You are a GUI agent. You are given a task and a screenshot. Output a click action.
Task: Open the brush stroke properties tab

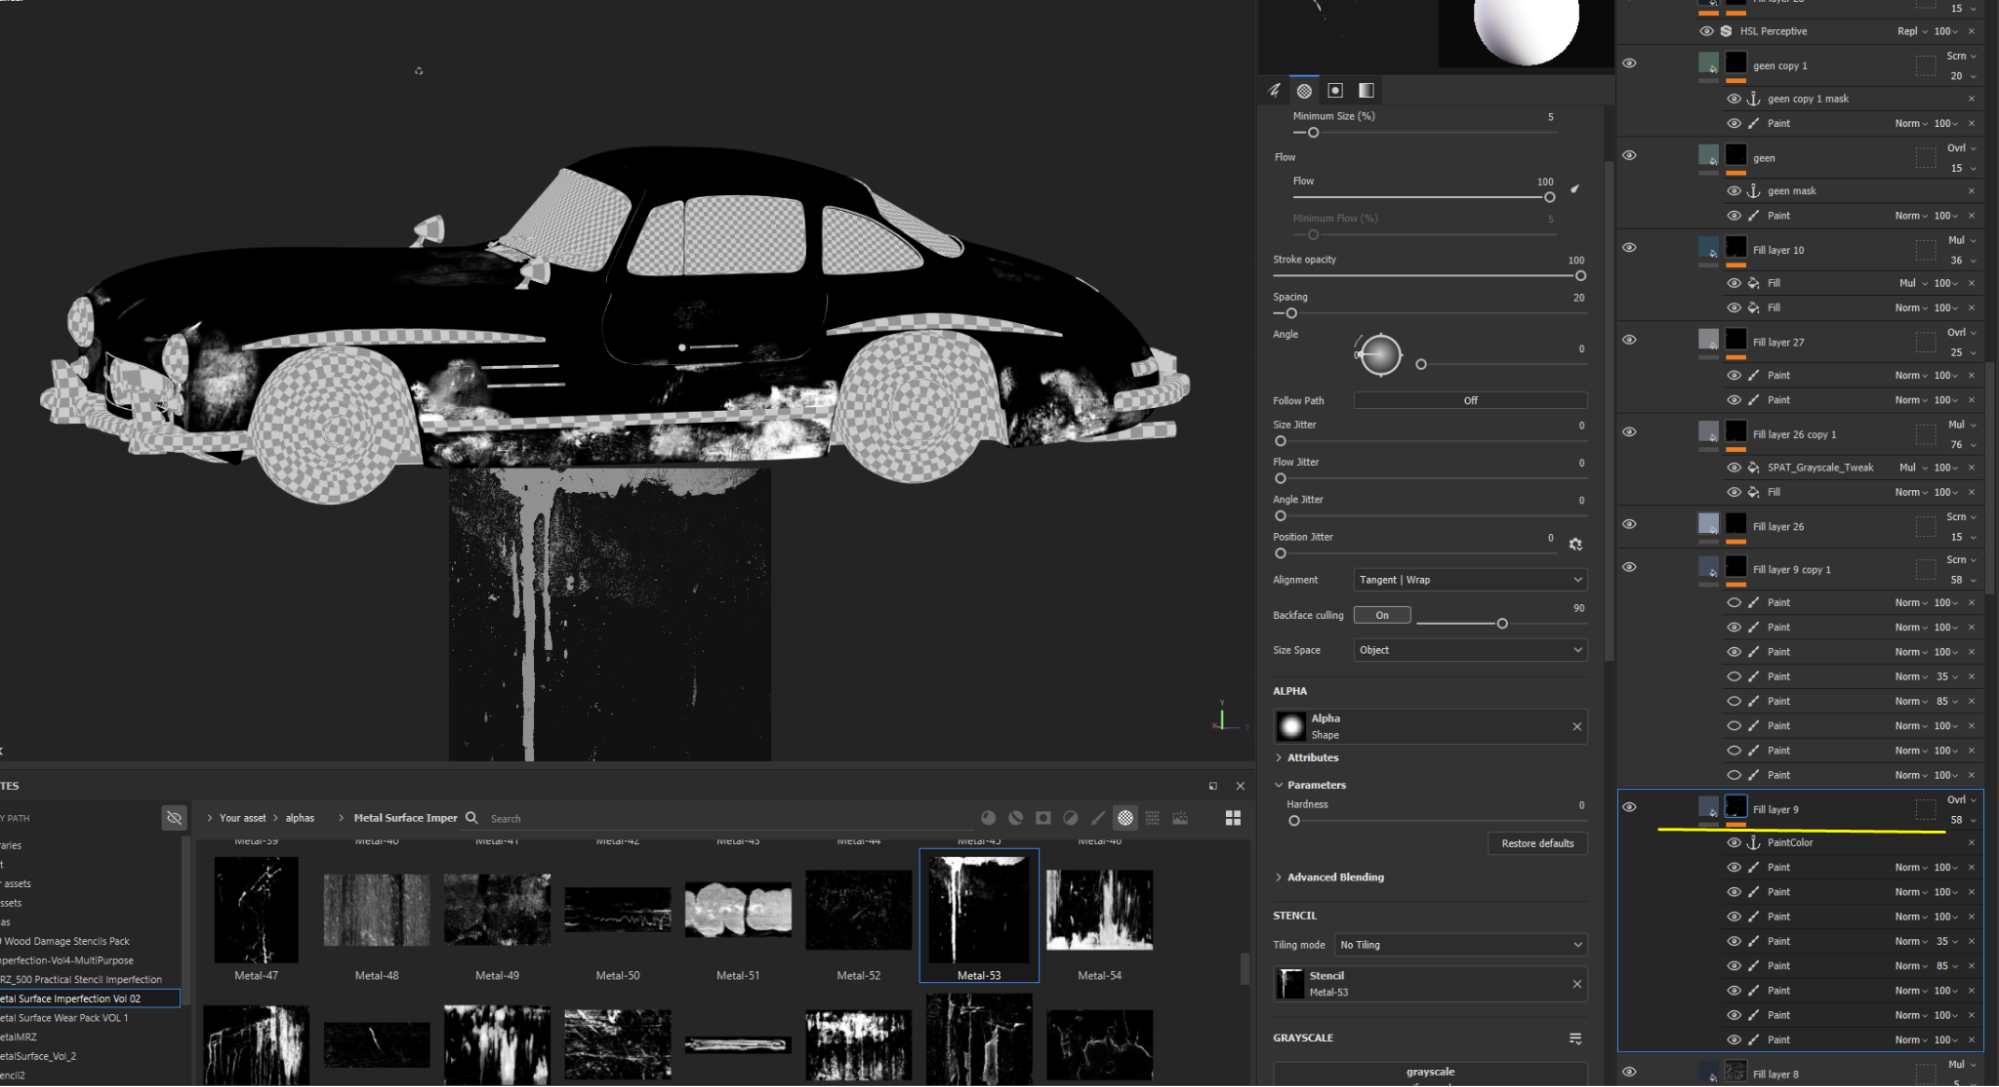pyautogui.click(x=1273, y=90)
